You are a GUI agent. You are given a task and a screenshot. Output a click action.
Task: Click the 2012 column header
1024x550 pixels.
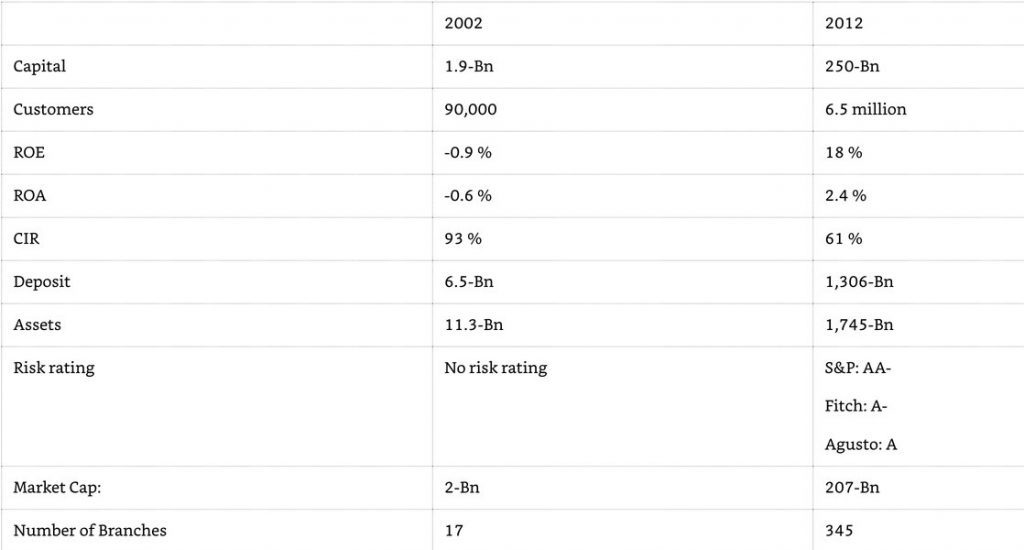coord(844,24)
